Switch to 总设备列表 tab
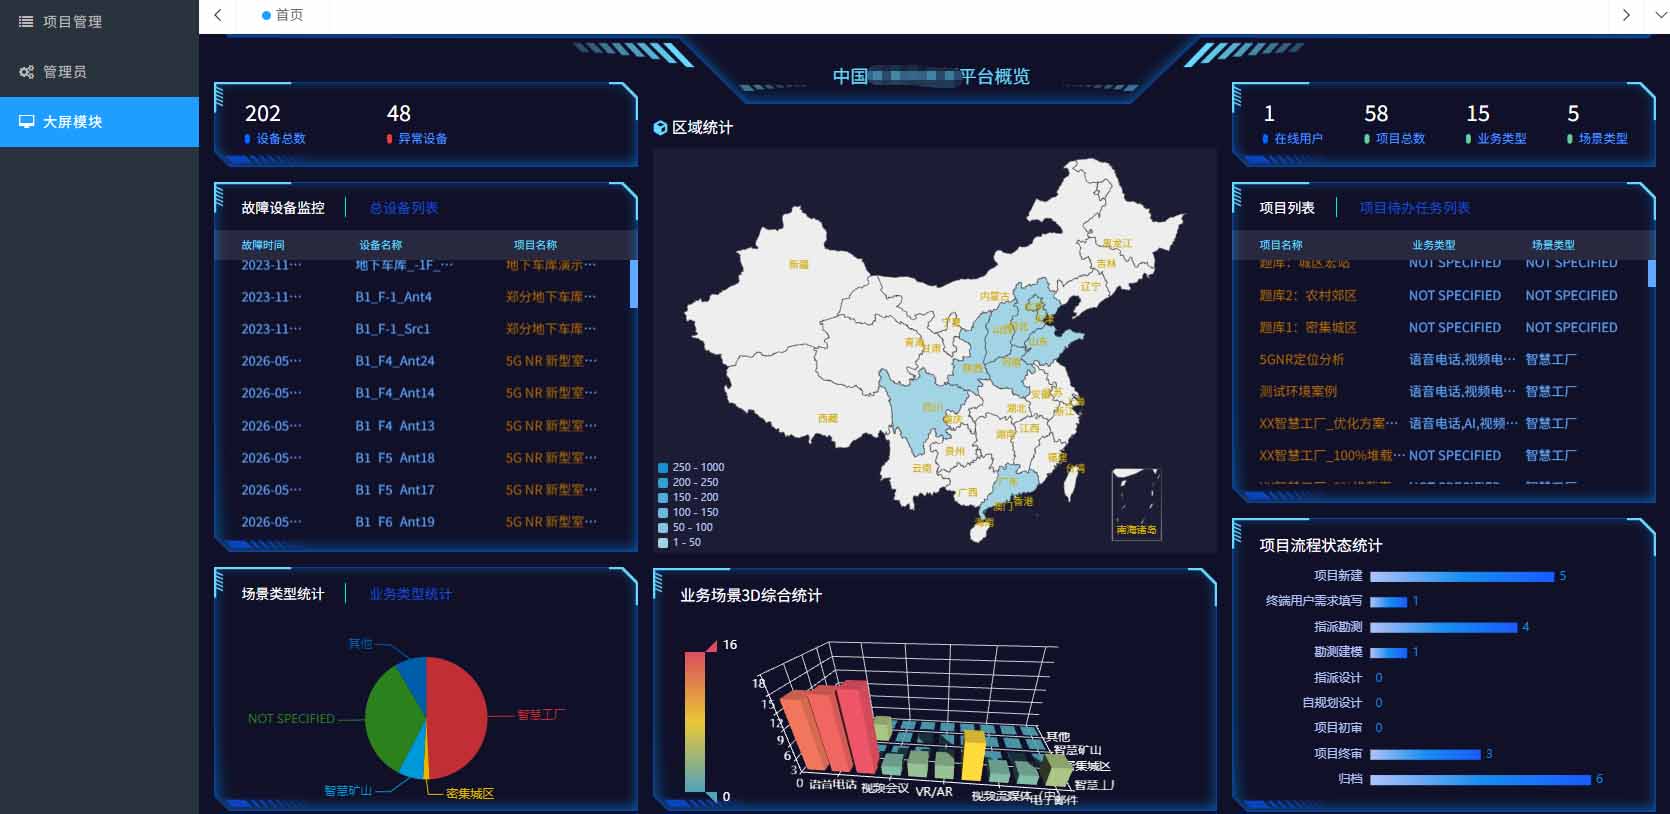Image resolution: width=1670 pixels, height=814 pixels. point(403,208)
